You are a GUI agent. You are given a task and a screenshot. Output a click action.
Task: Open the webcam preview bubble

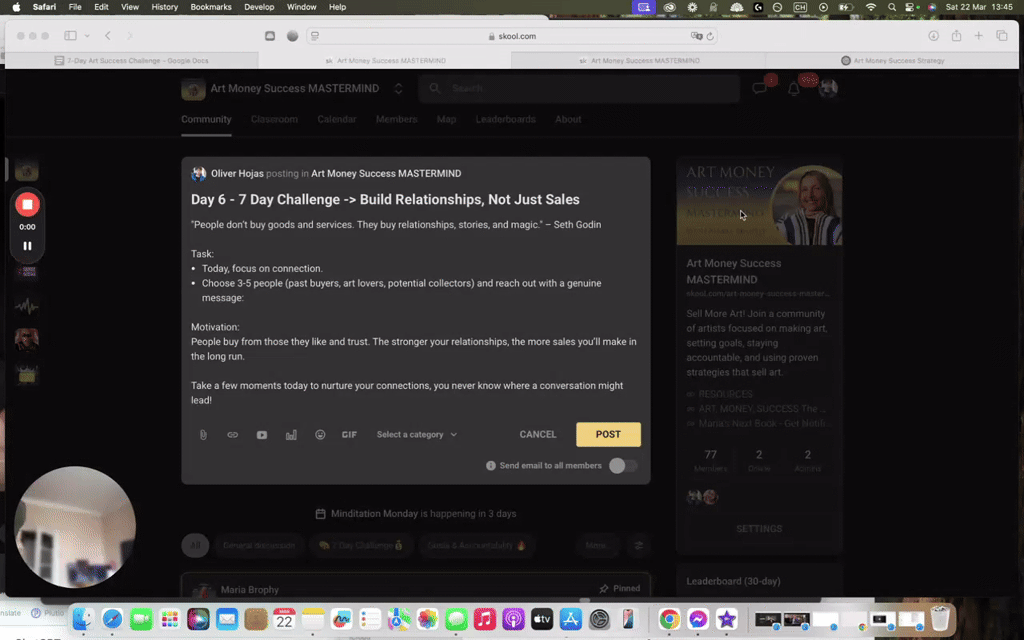[75, 527]
